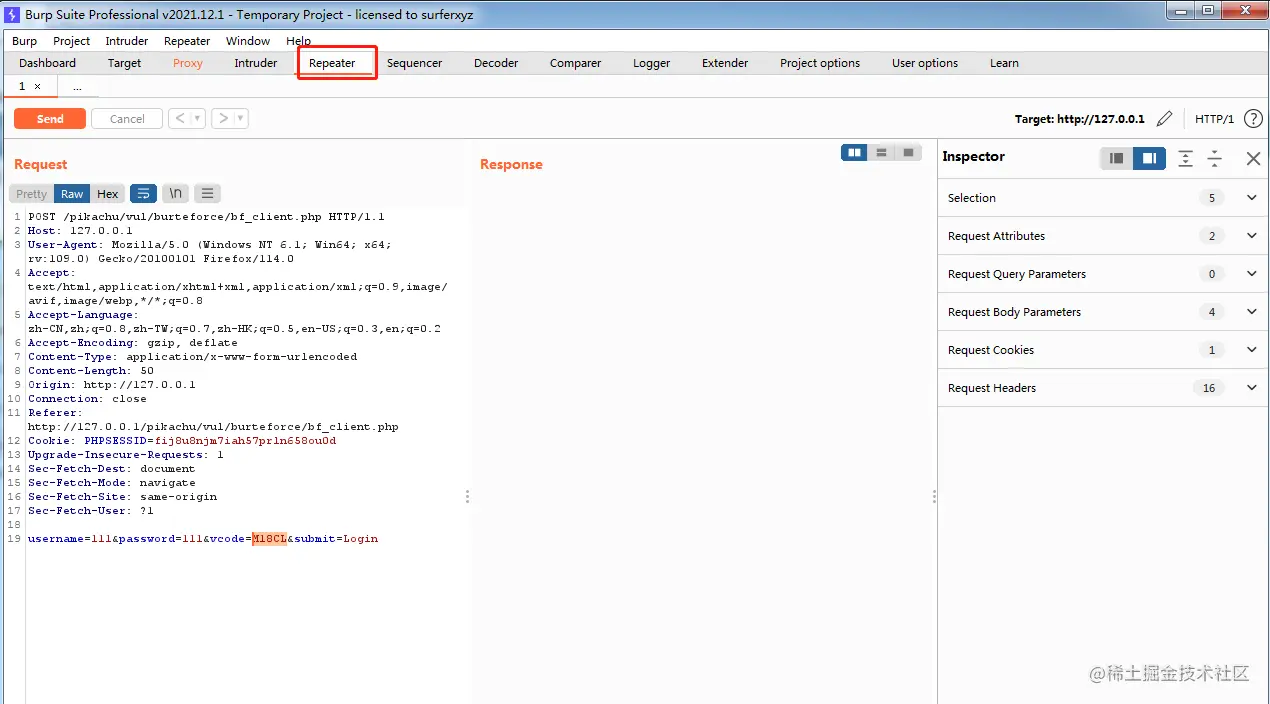Click the Cancel button
The width and height of the screenshot is (1270, 704).
tap(127, 119)
